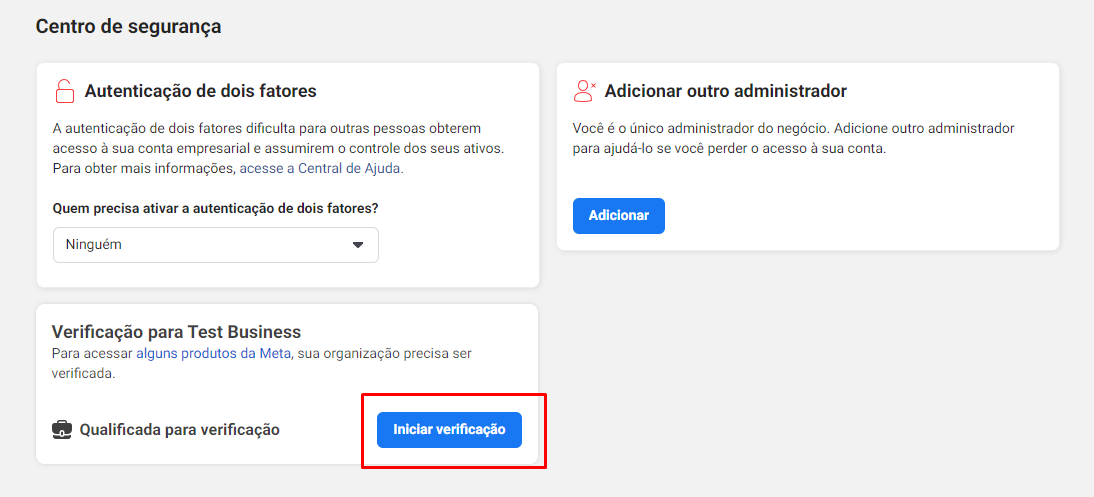Image resolution: width=1094 pixels, height=497 pixels.
Task: Click the word Ninguém inside the combo box
Action: 93,245
